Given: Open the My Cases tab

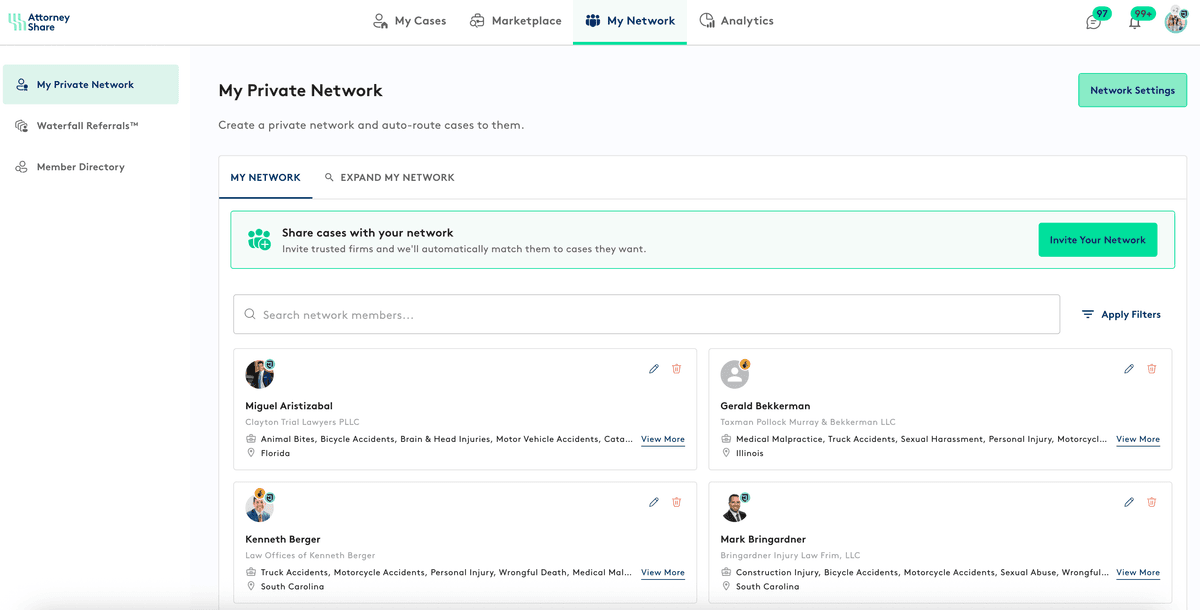Looking at the screenshot, I should tap(409, 21).
